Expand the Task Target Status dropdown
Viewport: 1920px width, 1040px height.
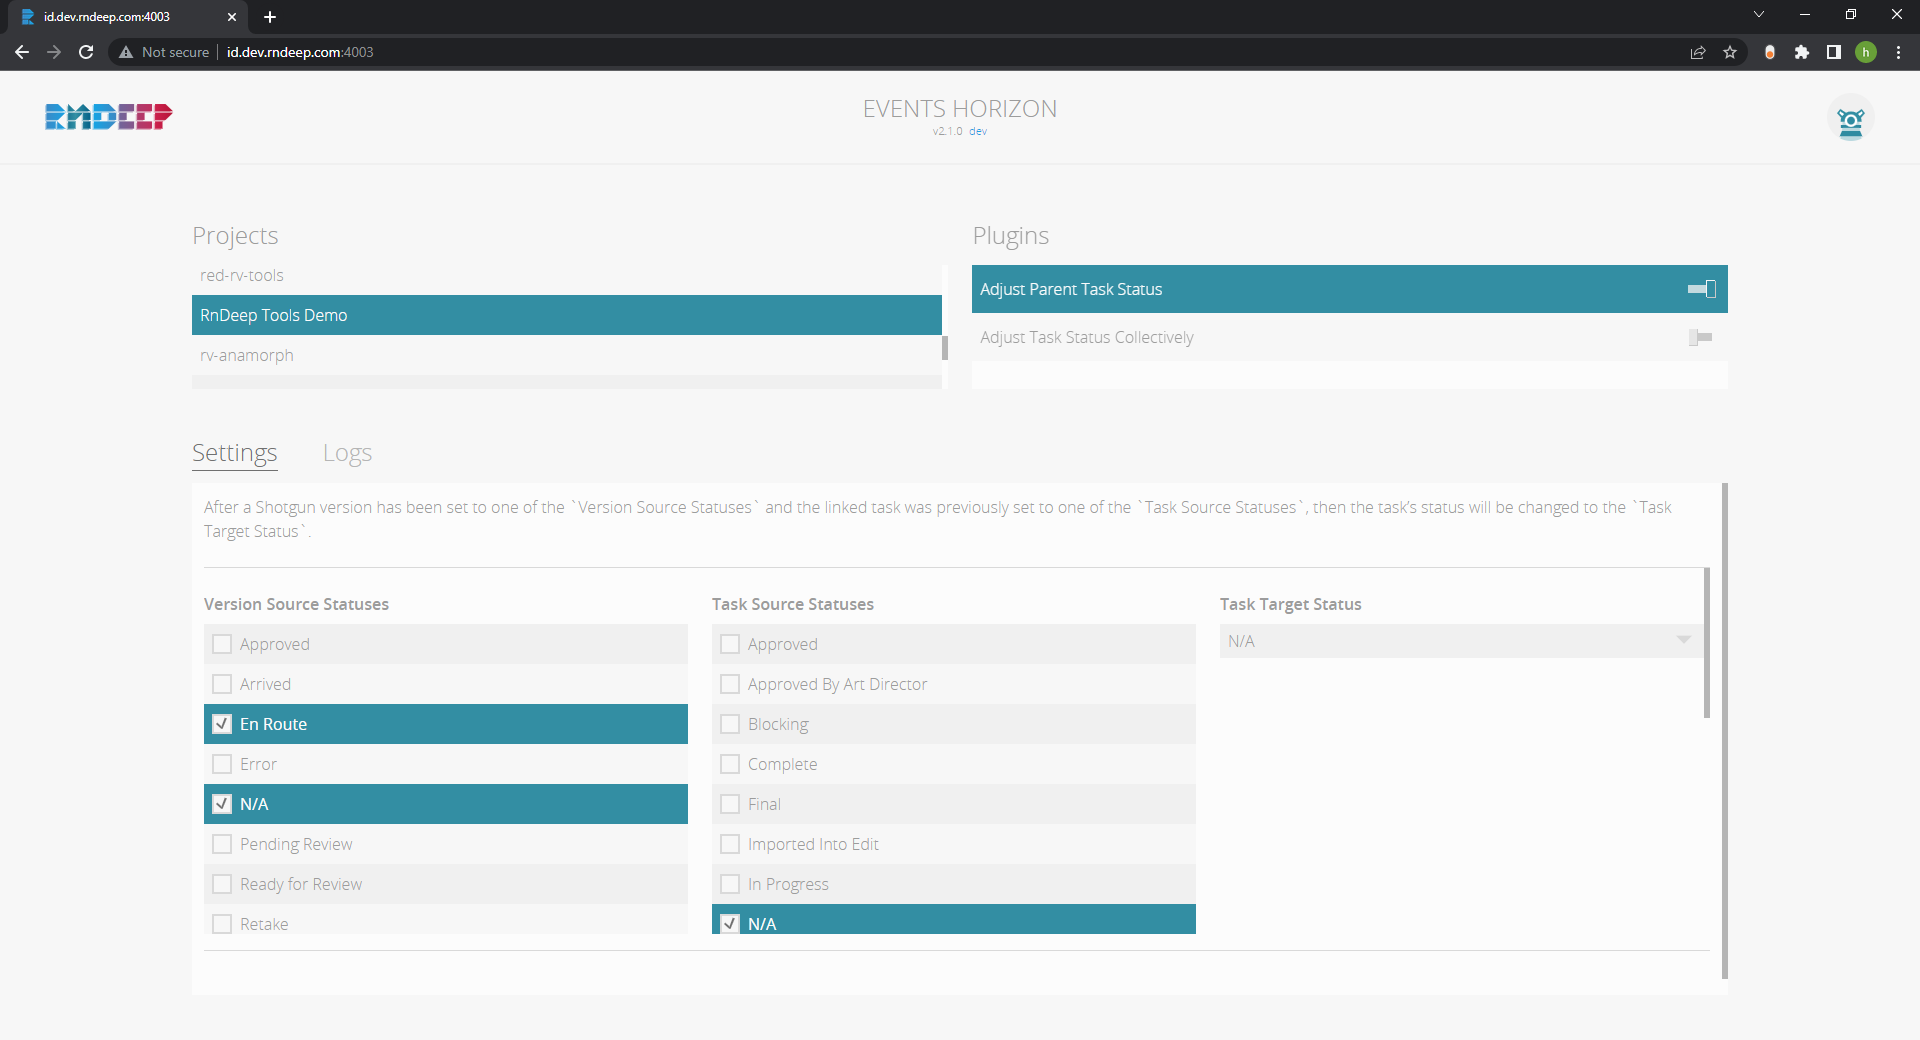1458,641
